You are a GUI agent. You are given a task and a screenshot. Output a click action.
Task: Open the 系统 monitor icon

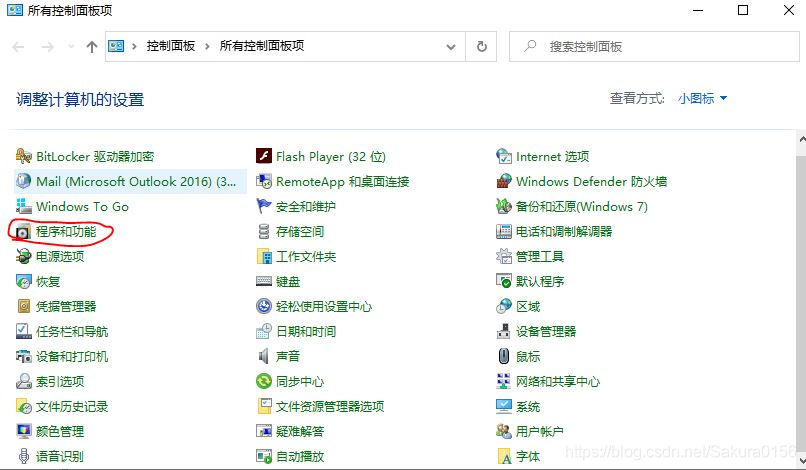click(x=504, y=406)
